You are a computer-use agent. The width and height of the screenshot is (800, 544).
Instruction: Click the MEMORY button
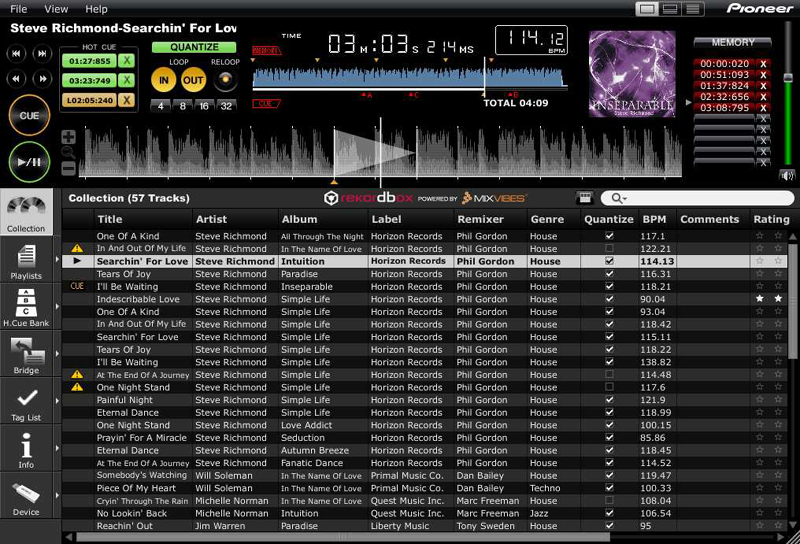click(732, 43)
